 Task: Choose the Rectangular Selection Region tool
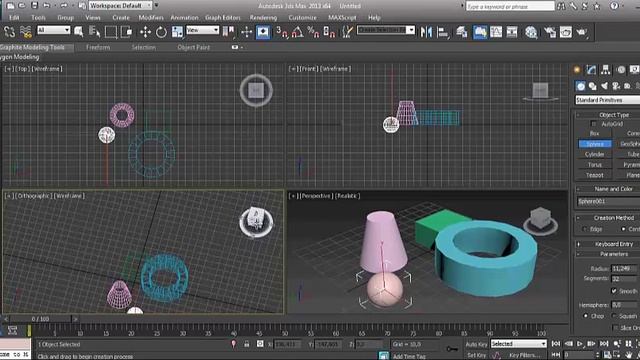[x=111, y=32]
